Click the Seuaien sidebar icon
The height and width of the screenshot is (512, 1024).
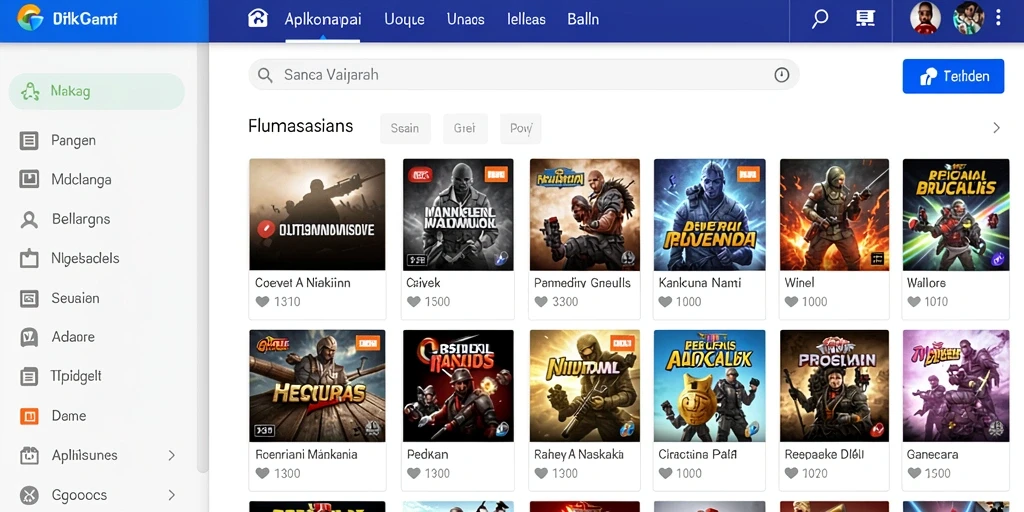[29, 298]
